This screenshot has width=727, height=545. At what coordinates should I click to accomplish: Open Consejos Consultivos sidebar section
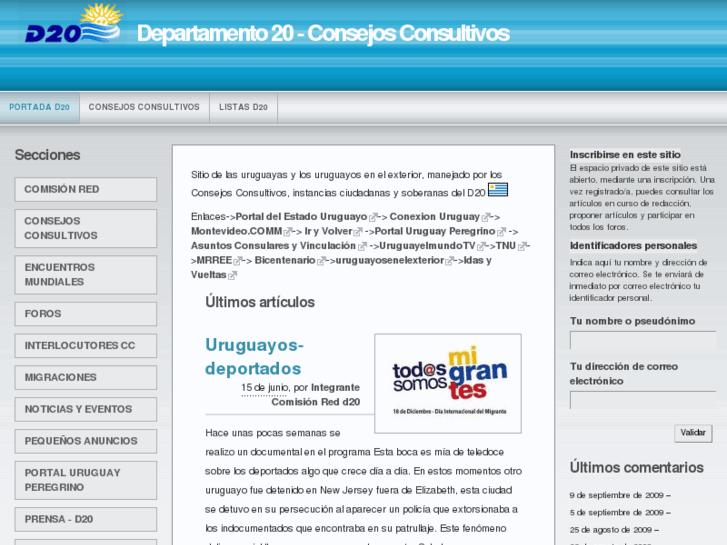pyautogui.click(x=86, y=228)
